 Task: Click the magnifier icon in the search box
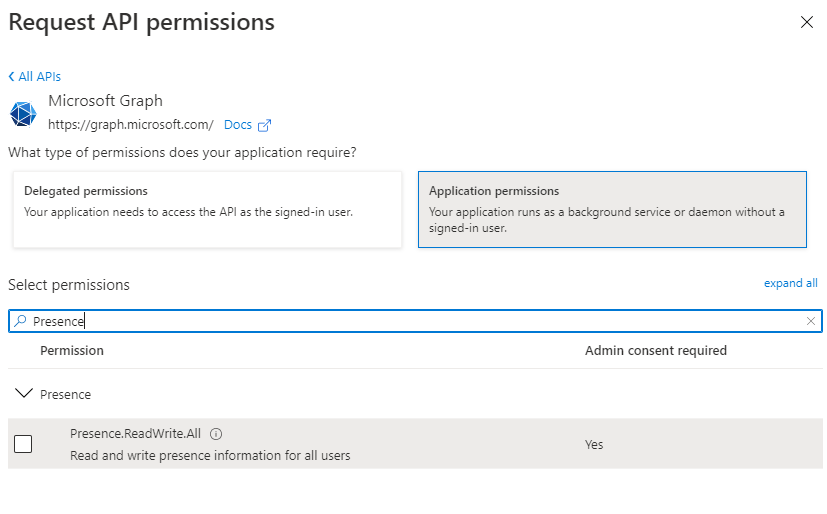(x=20, y=321)
